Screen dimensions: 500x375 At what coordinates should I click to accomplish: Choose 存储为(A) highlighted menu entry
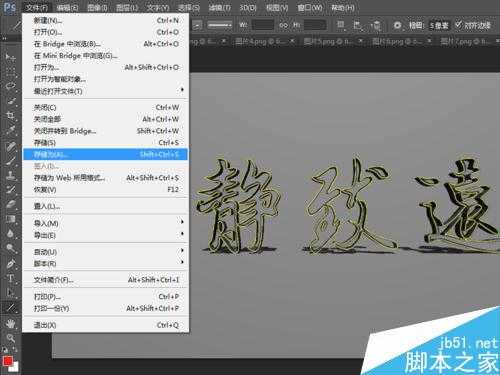[105, 154]
